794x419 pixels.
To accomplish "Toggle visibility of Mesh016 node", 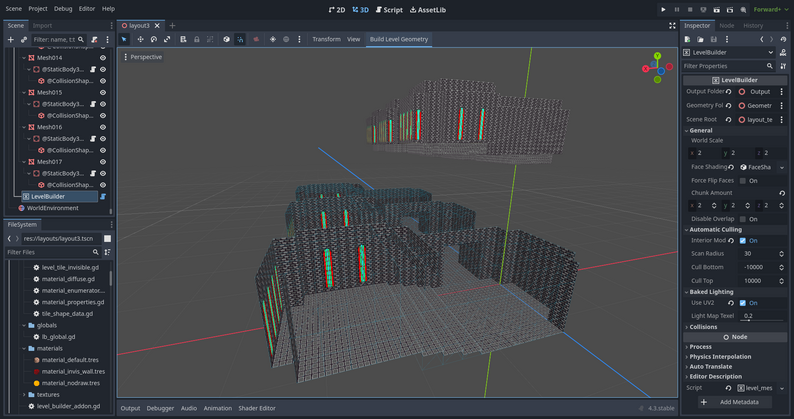I will pos(103,127).
